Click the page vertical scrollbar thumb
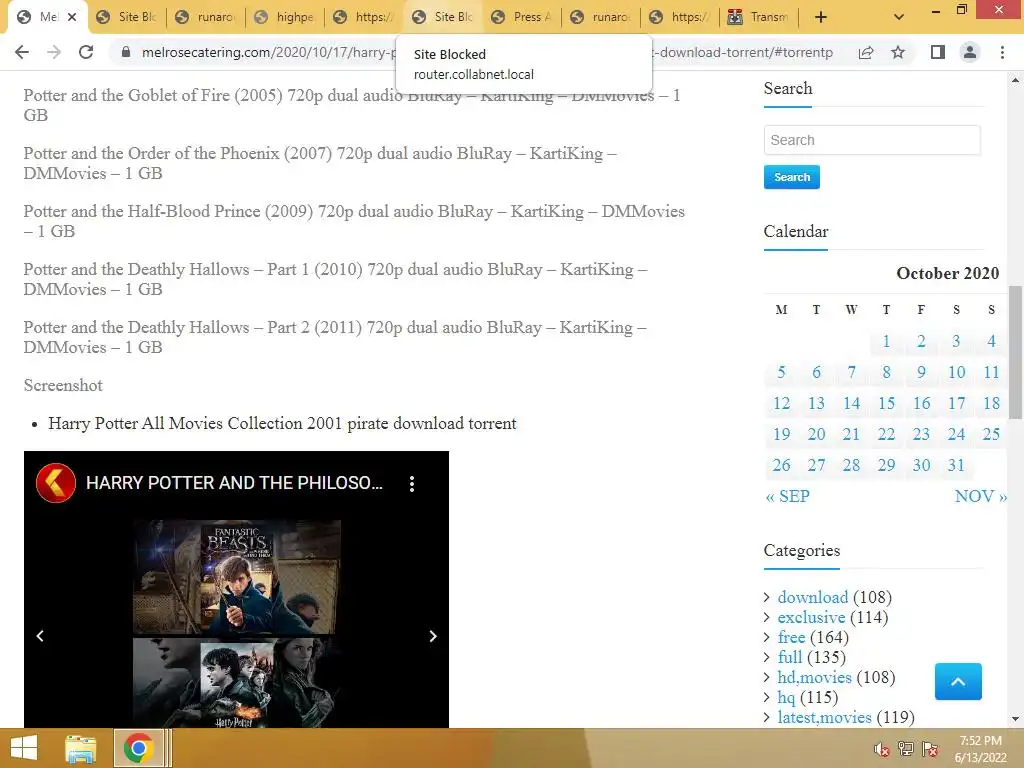1024x768 pixels. click(x=1015, y=353)
